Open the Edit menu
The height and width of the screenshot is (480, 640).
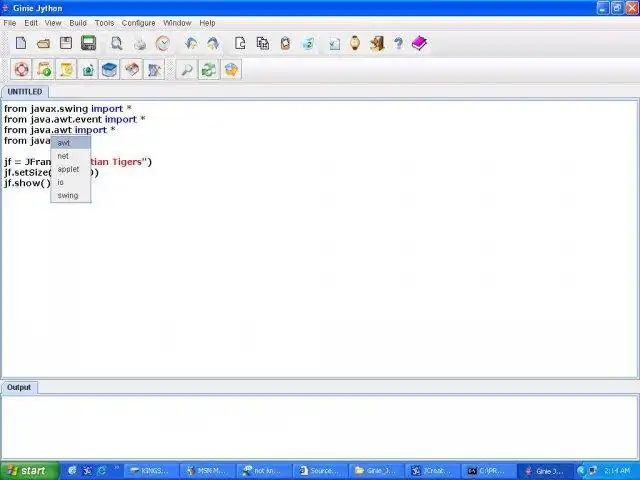(31, 23)
